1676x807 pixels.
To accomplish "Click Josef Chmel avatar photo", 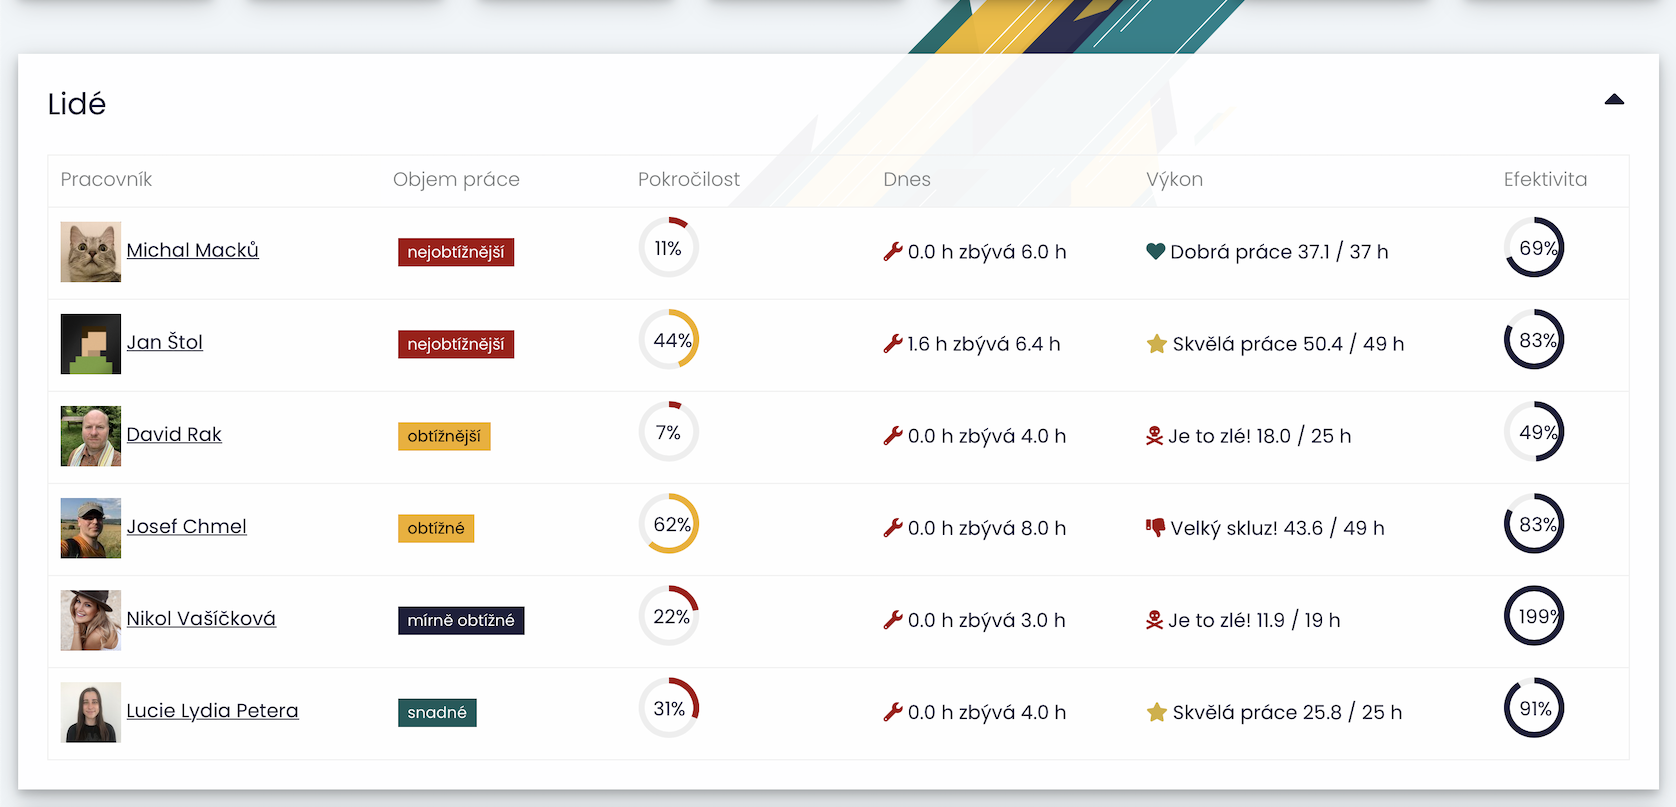I will coord(91,528).
